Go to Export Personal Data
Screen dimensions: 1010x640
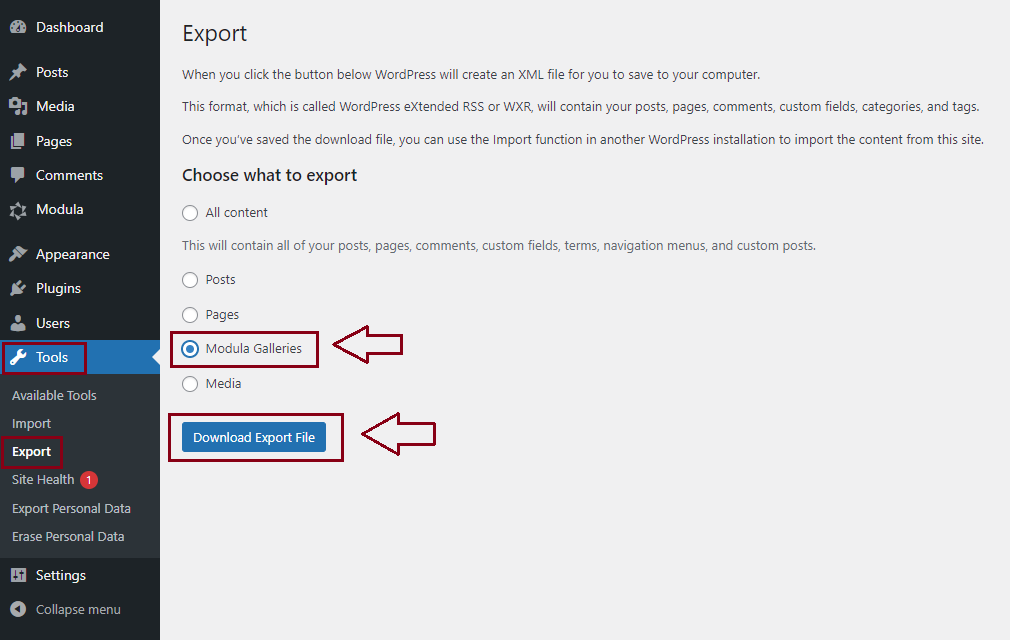coord(71,508)
